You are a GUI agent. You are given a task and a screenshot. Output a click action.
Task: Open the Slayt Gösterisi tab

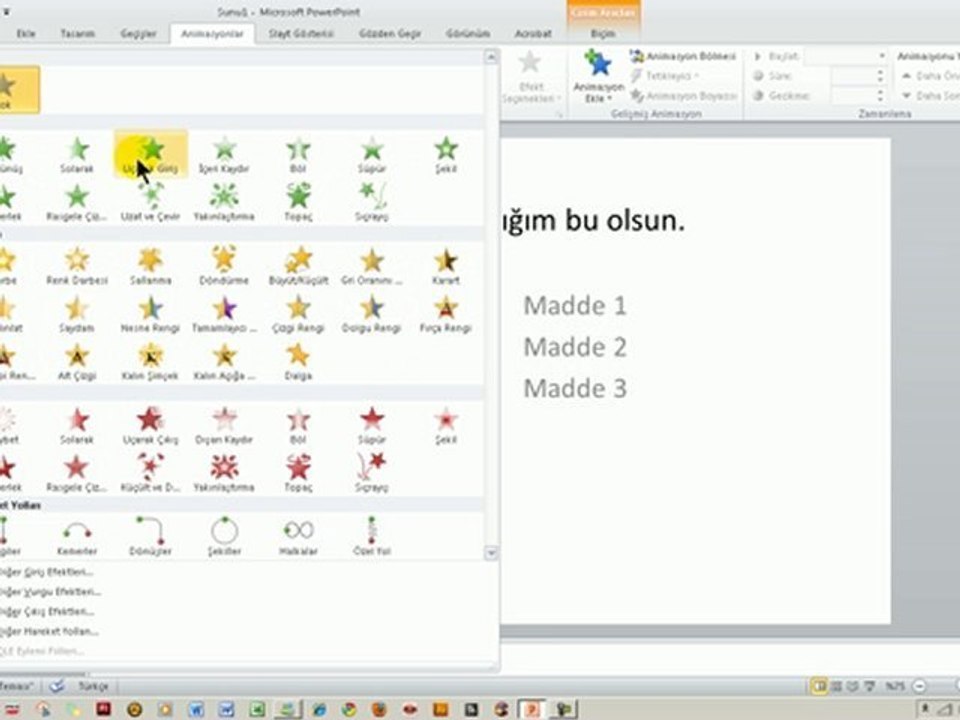(x=301, y=34)
